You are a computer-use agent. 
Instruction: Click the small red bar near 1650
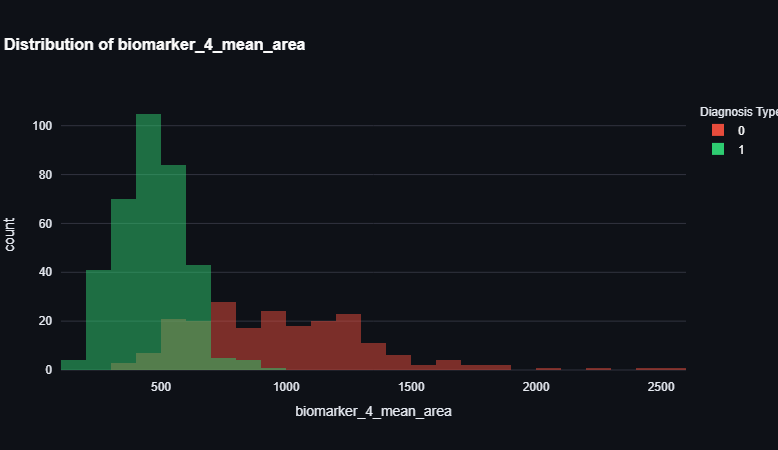click(448, 365)
